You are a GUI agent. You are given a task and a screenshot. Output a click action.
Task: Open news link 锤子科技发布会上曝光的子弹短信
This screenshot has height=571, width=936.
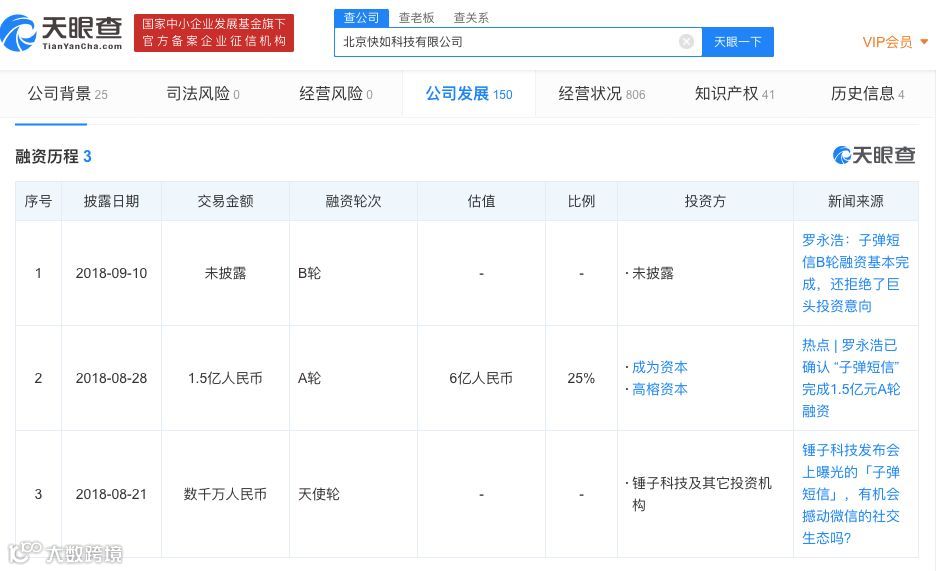pyautogui.click(x=851, y=494)
